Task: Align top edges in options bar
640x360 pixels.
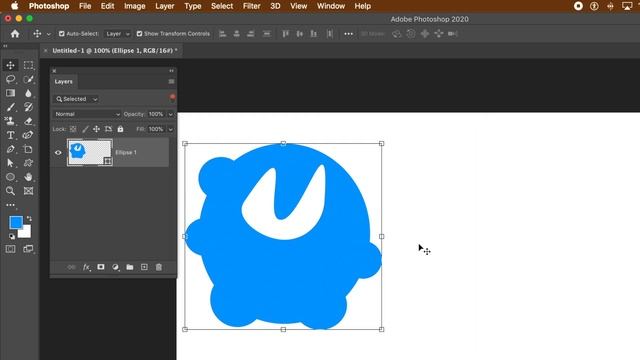Action: point(286,34)
